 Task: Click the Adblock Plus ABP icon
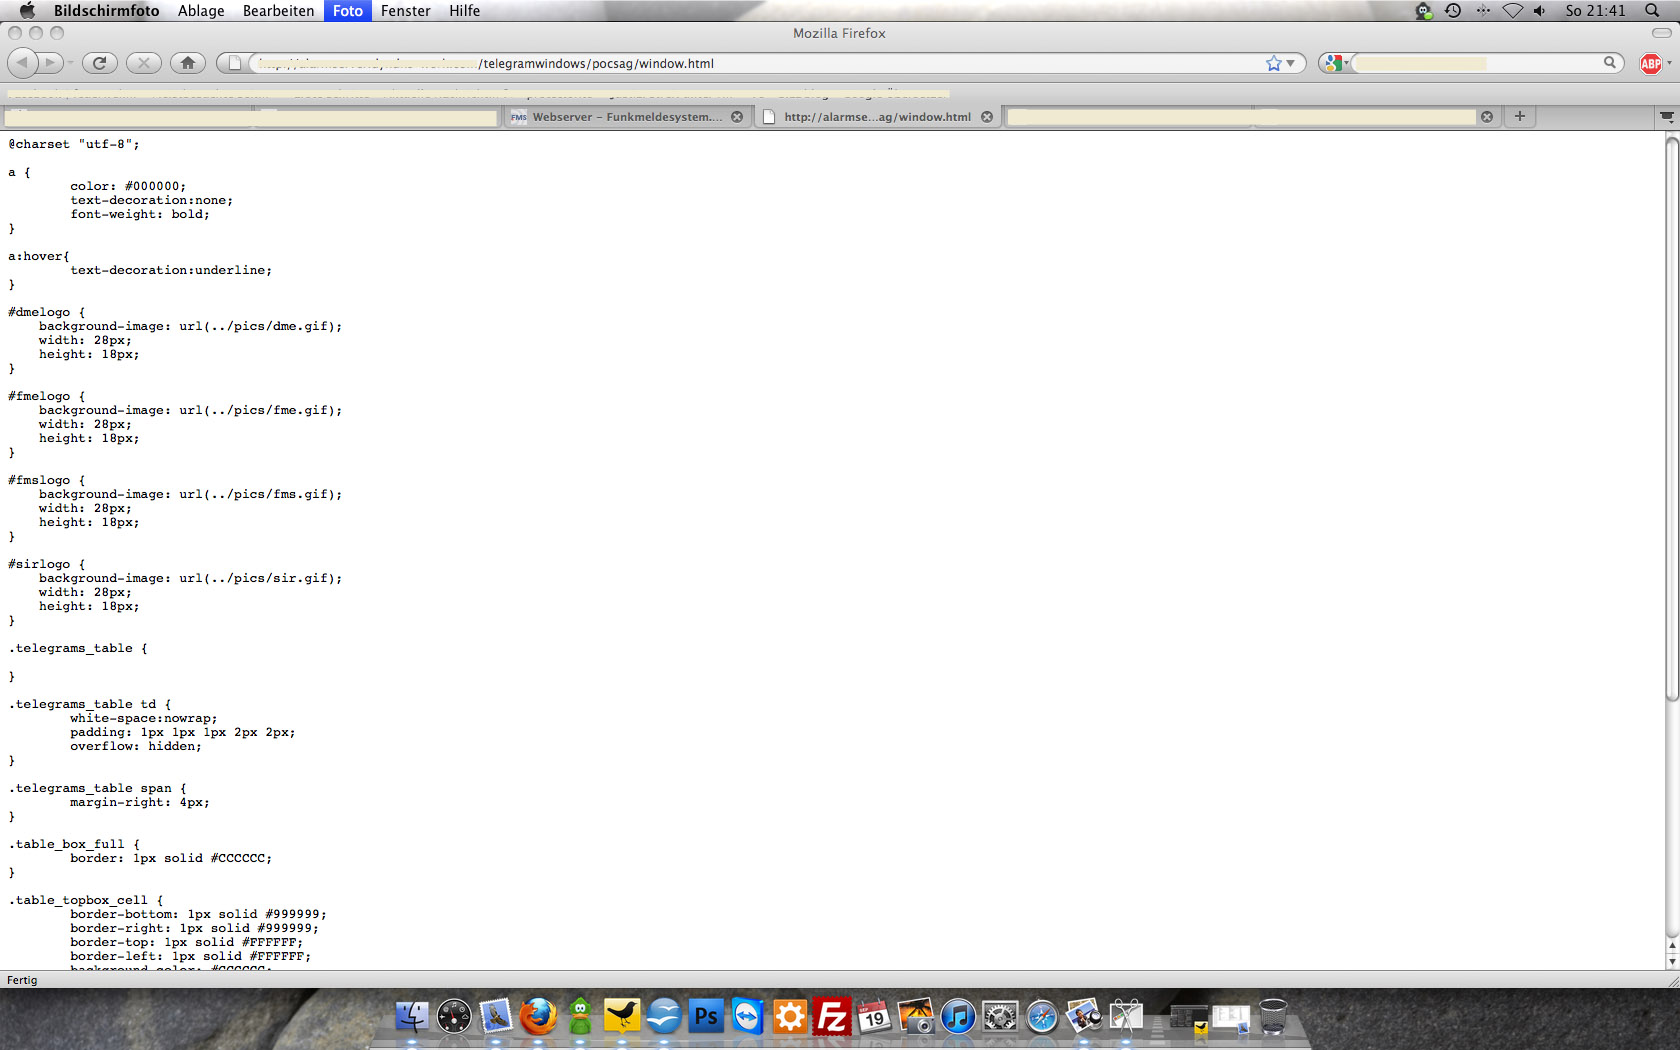(x=1650, y=63)
